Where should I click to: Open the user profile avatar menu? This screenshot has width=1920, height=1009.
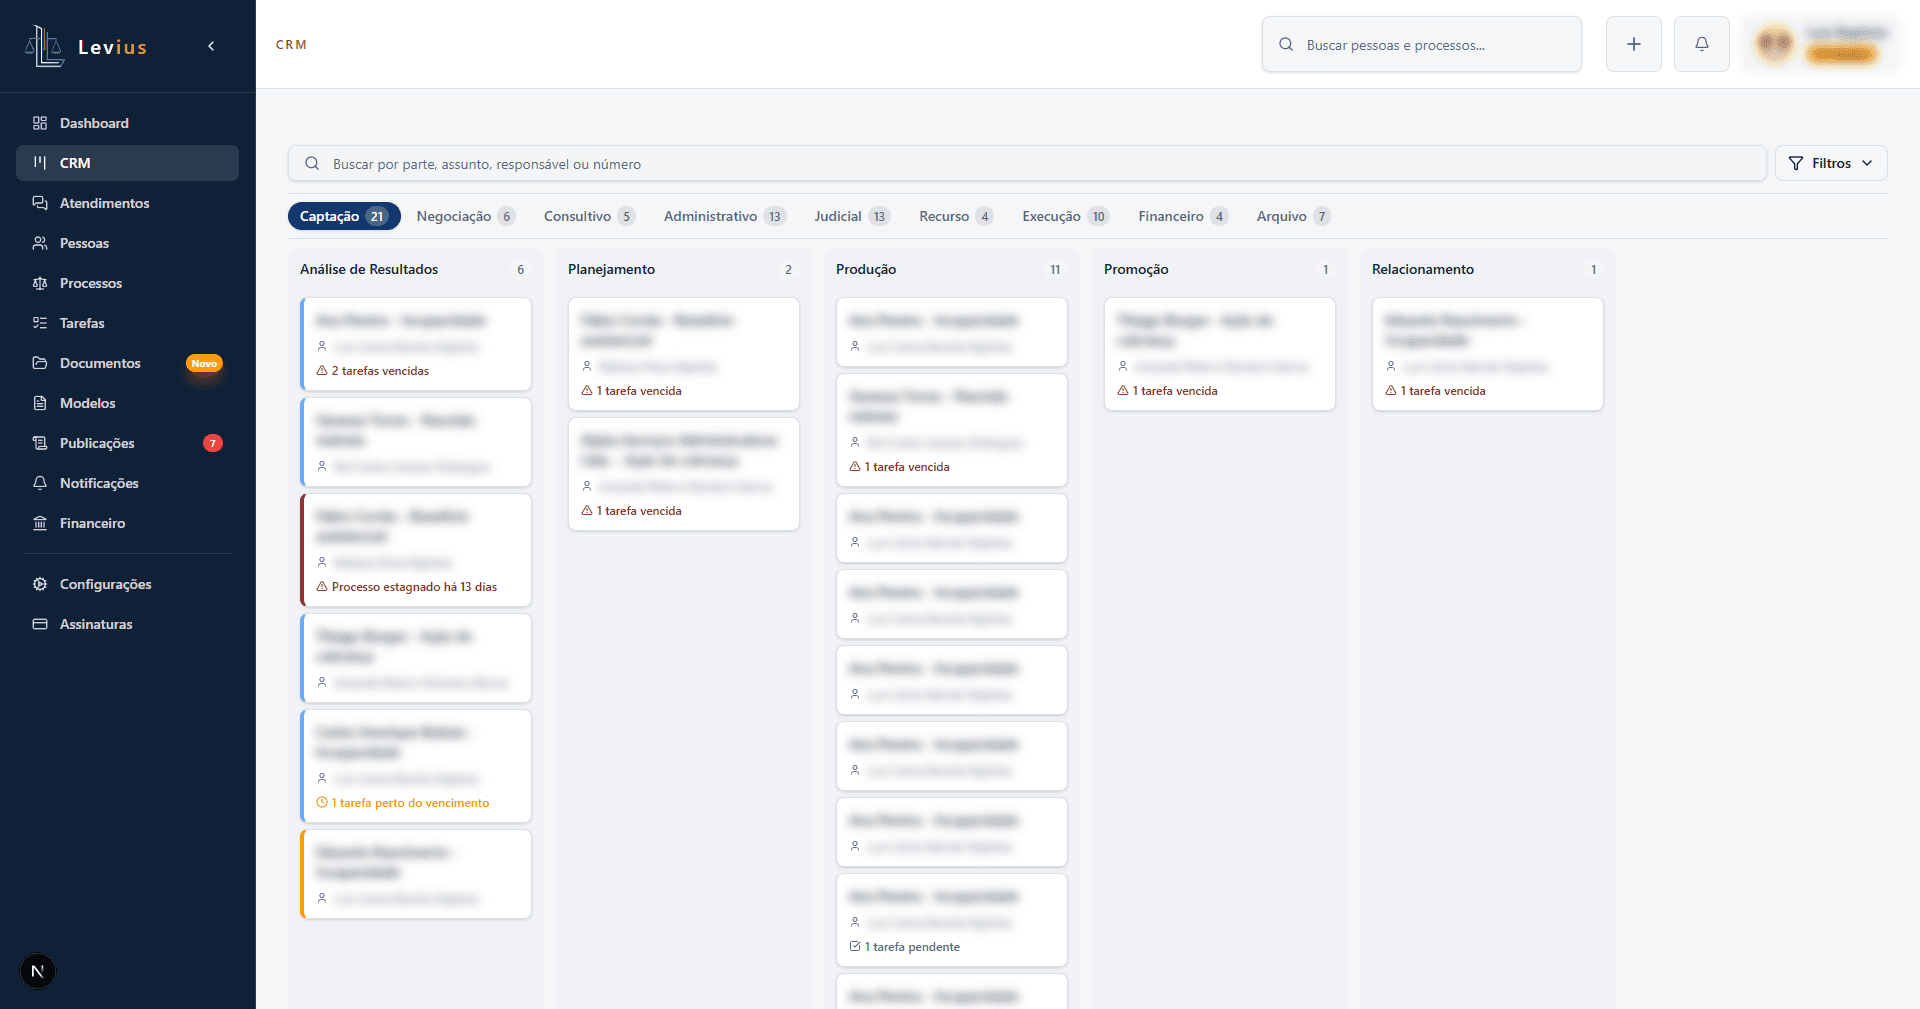click(x=1775, y=44)
